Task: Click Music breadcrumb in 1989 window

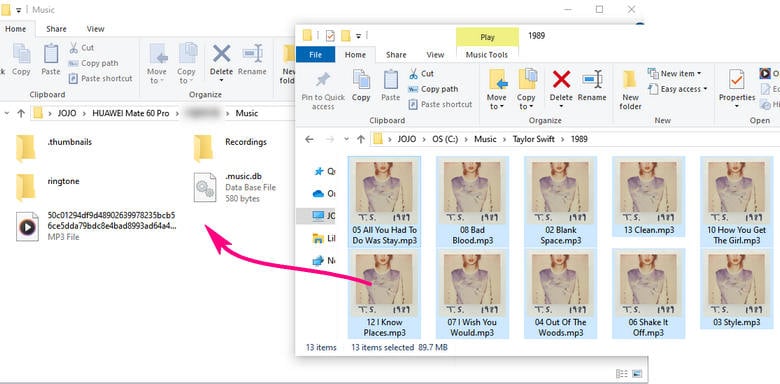Action: pos(485,139)
